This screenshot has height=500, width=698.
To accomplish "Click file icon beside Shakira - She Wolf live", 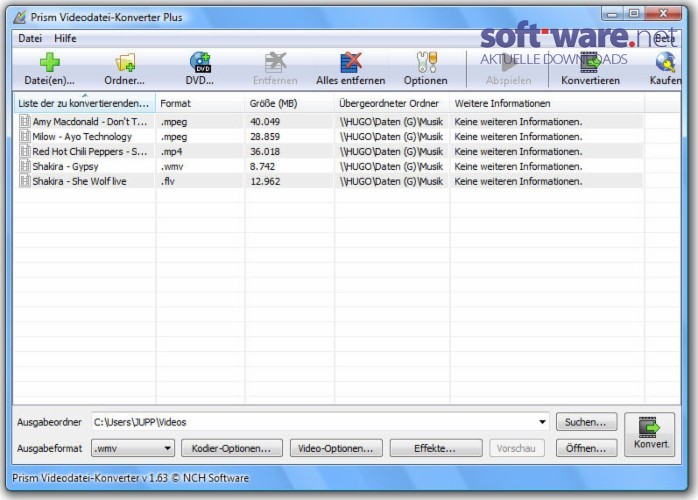I will click(x=24, y=181).
